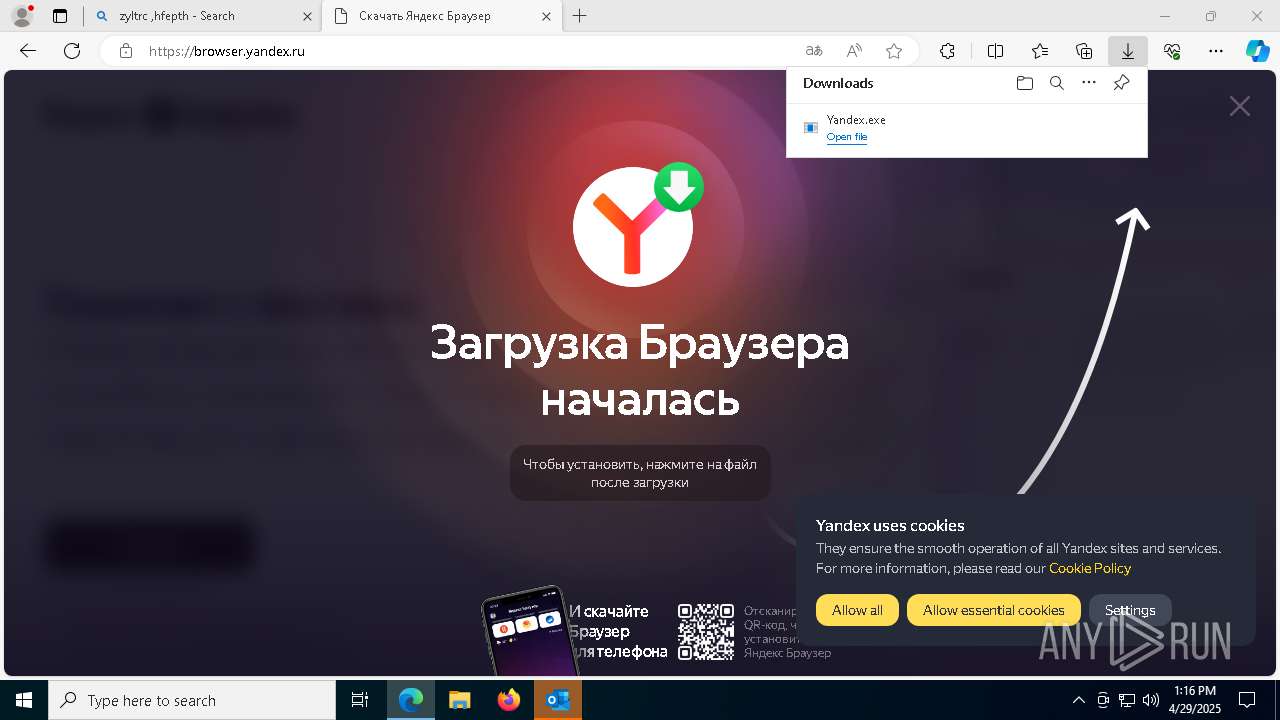Viewport: 1280px width, 720px height.
Task: Open the translate page icon
Action: (814, 51)
